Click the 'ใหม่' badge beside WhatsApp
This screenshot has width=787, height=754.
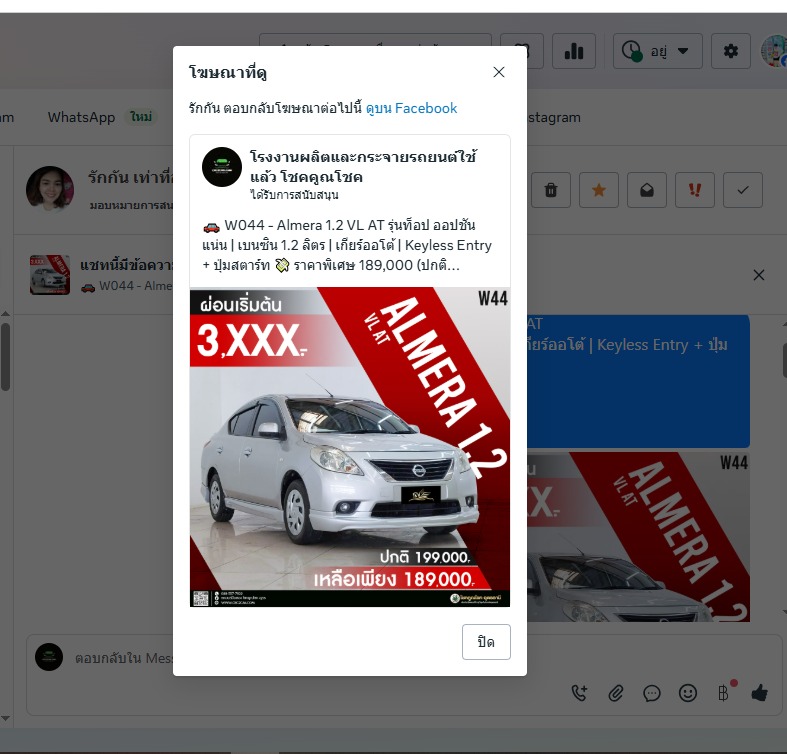[141, 117]
